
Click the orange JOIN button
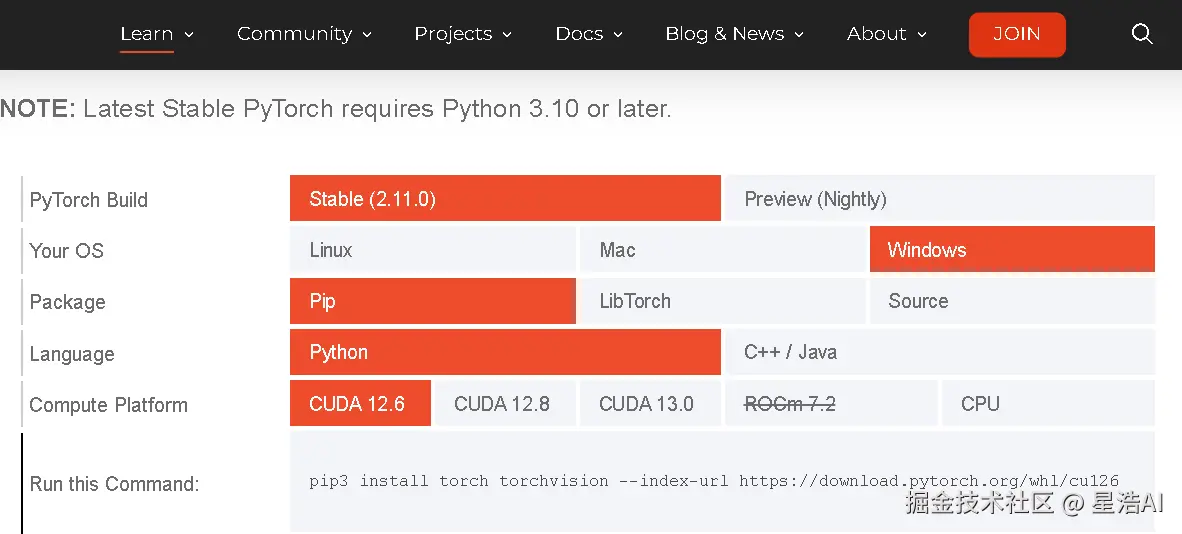(x=1017, y=34)
